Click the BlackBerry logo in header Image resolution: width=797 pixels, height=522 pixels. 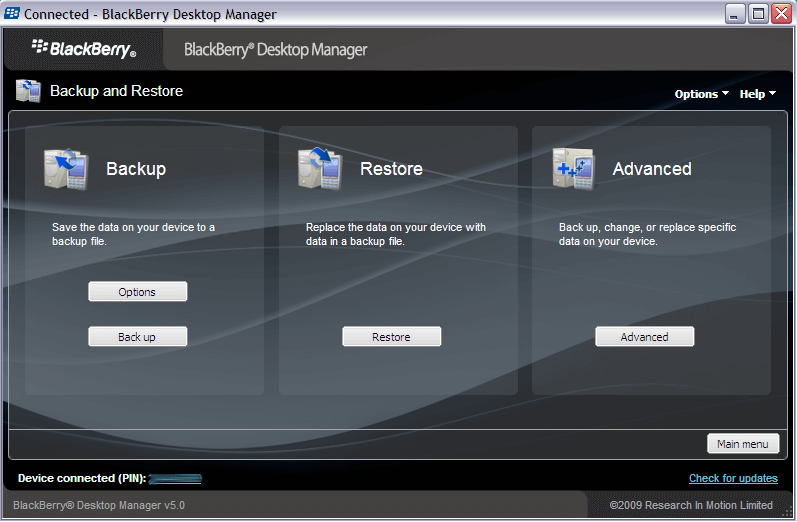click(x=84, y=49)
